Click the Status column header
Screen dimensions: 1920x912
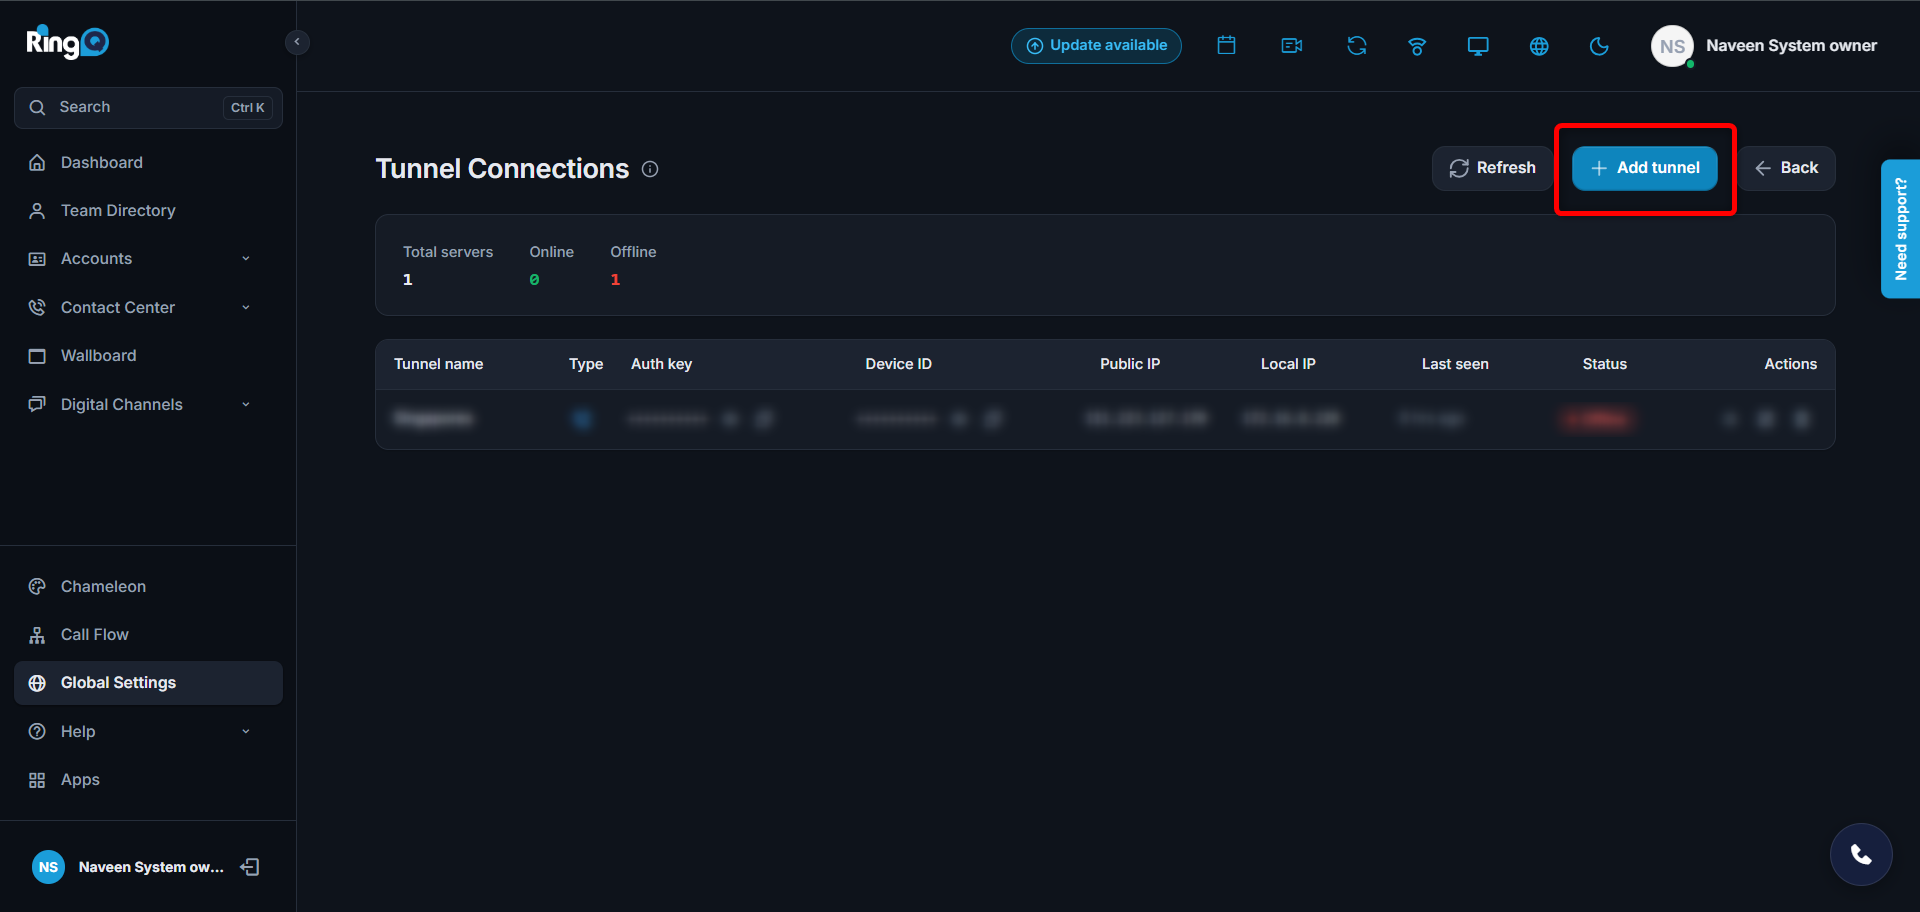[x=1604, y=364]
